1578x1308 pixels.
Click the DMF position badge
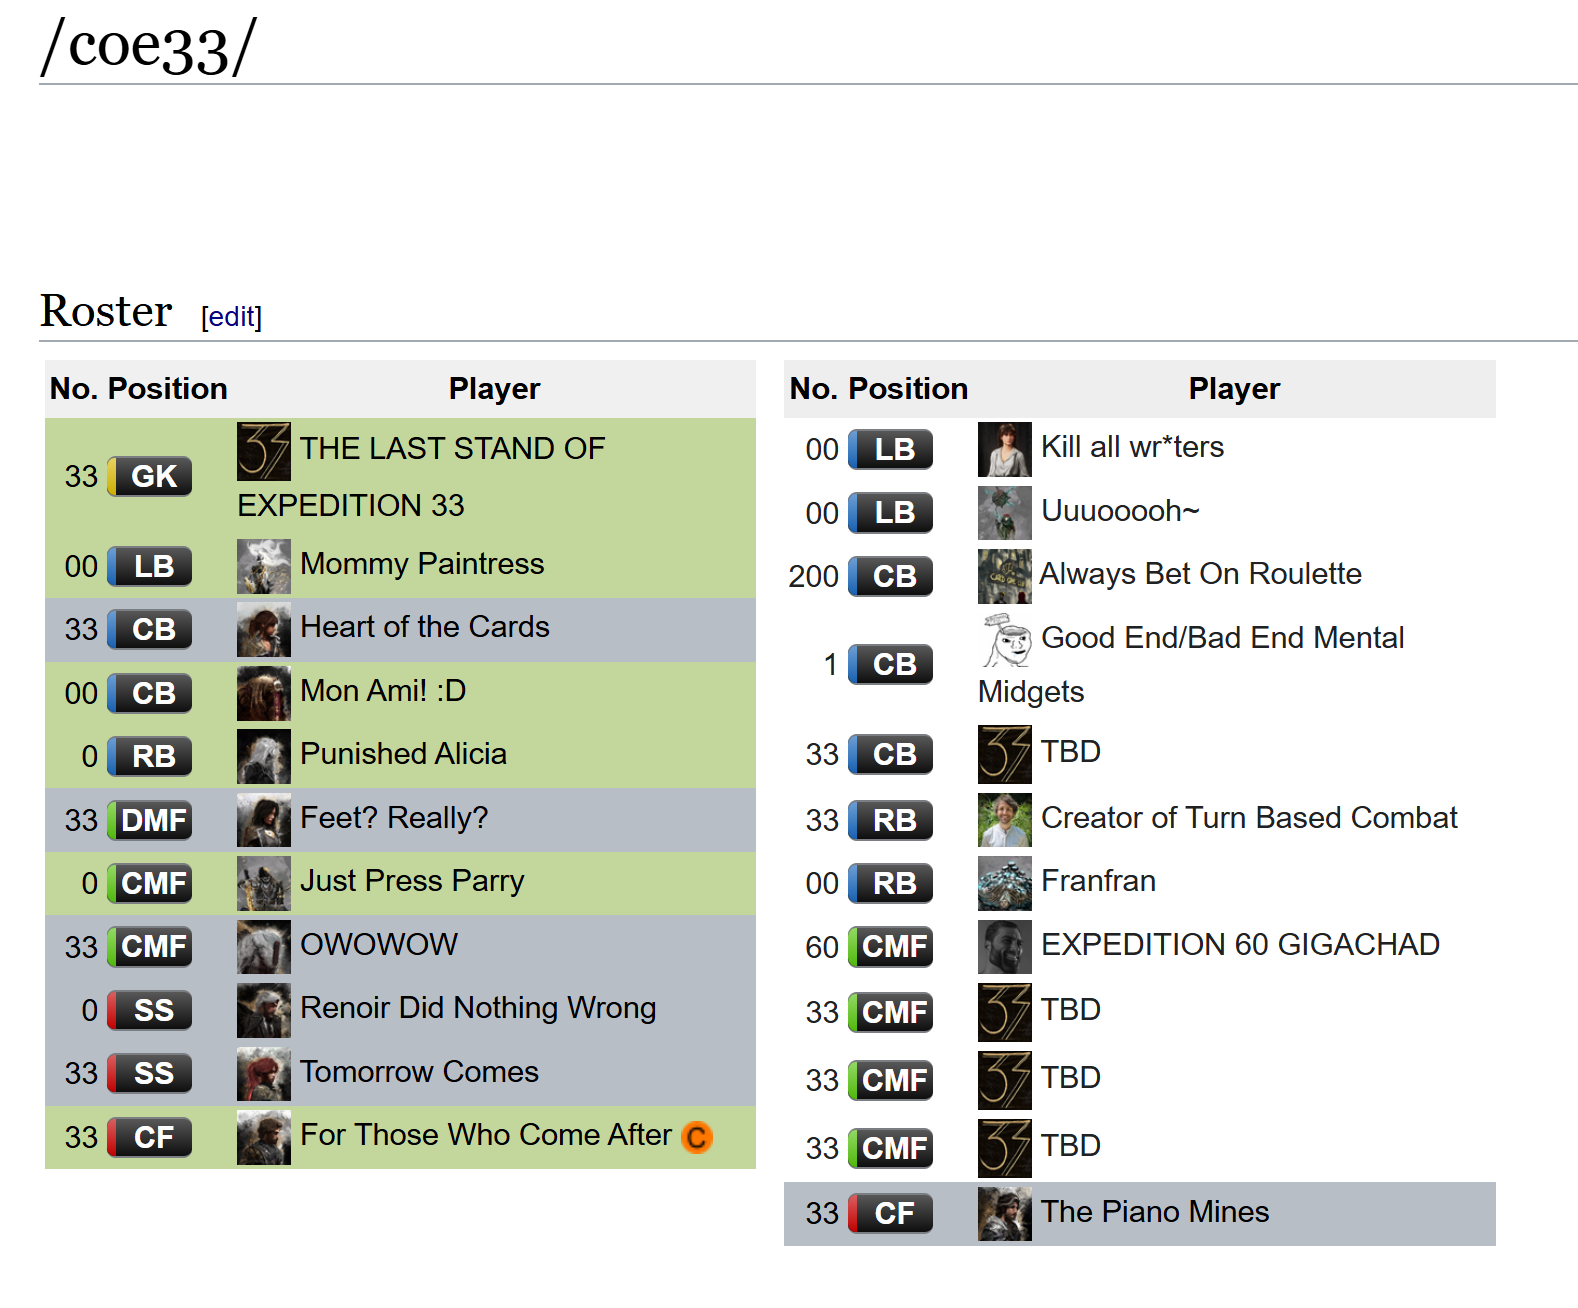click(150, 820)
